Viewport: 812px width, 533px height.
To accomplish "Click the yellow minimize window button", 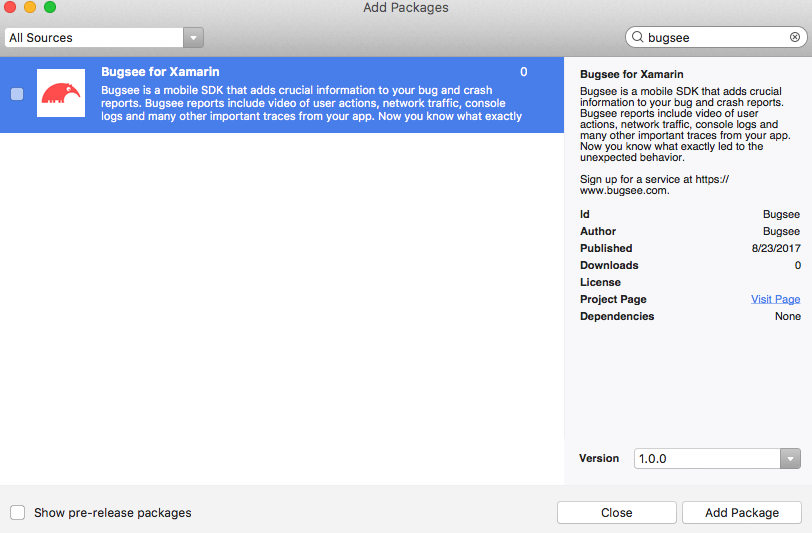I will click(30, 7).
